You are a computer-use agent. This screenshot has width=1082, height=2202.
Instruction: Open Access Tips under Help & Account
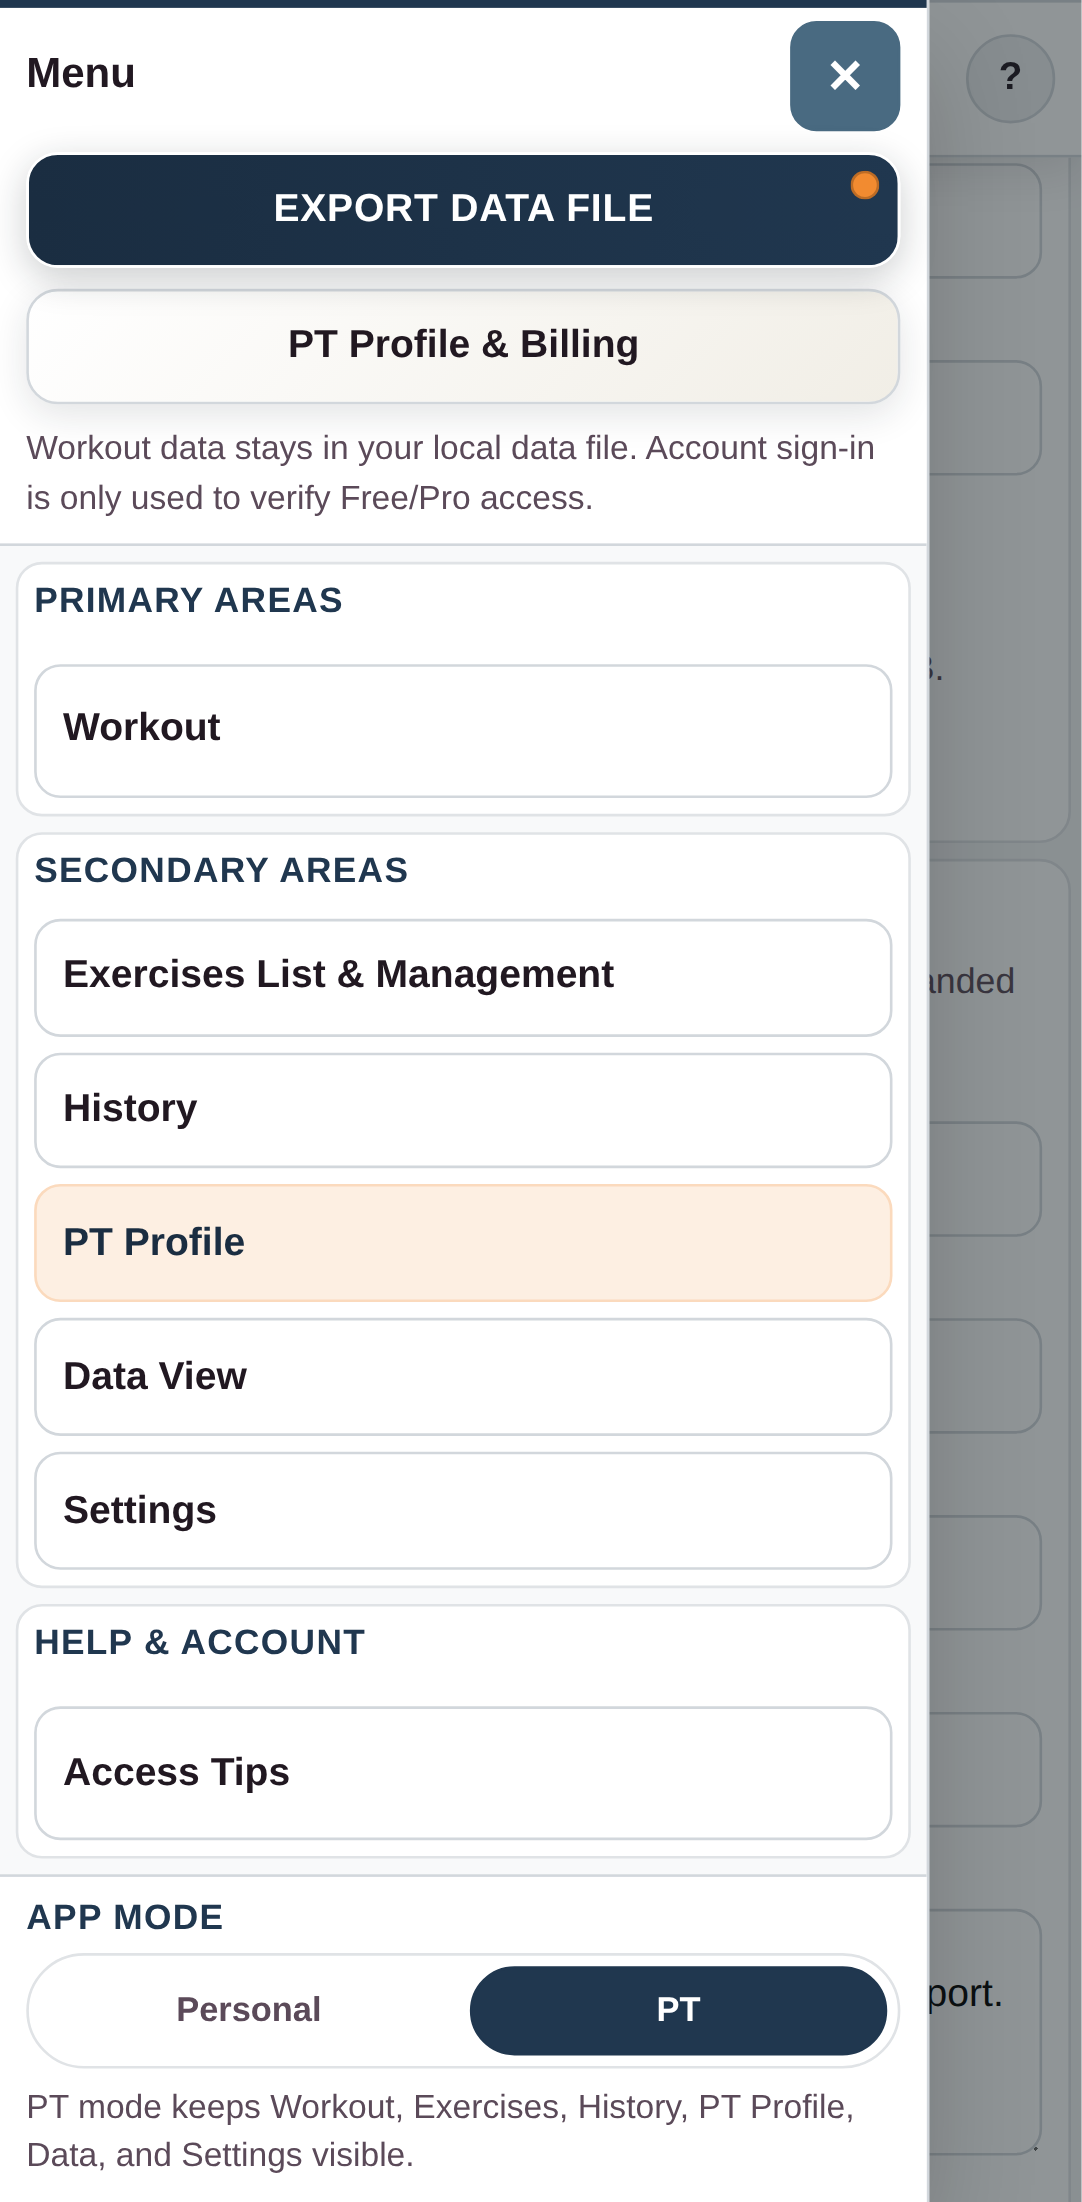pos(463,1772)
